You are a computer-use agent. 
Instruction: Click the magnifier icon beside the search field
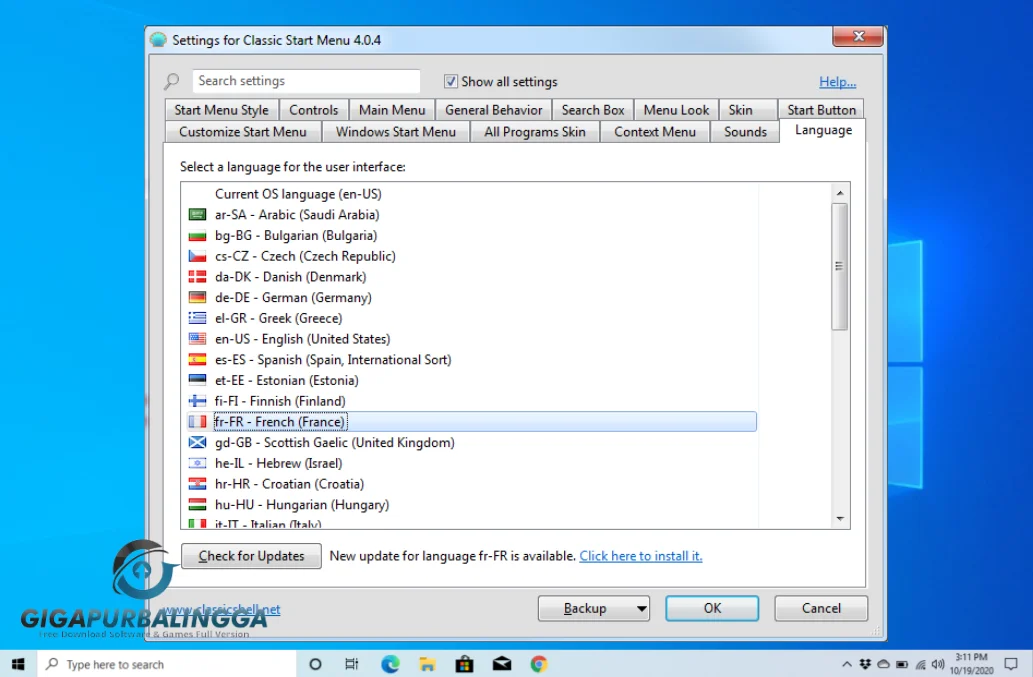click(x=171, y=81)
